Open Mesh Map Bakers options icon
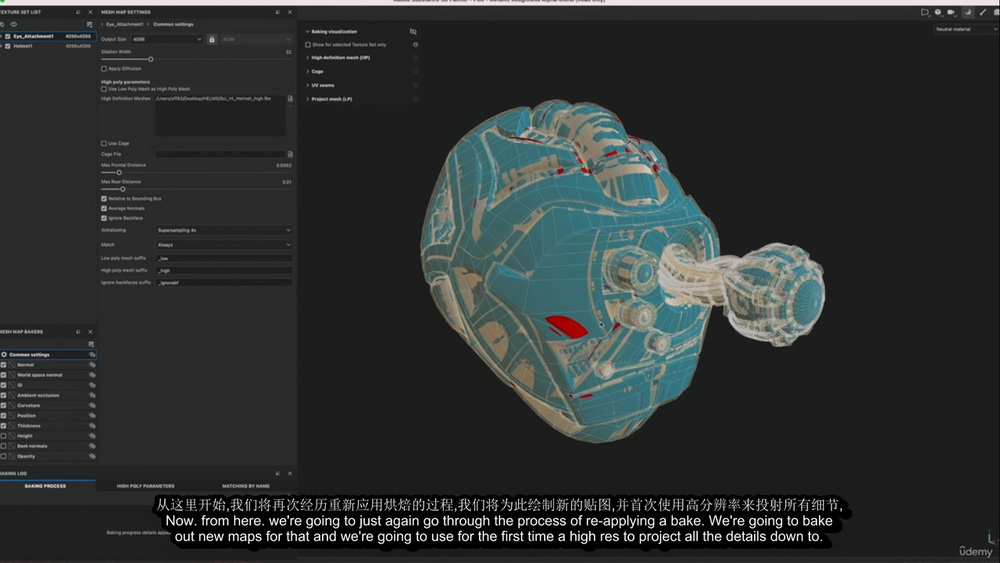1000x563 pixels. [x=91, y=344]
